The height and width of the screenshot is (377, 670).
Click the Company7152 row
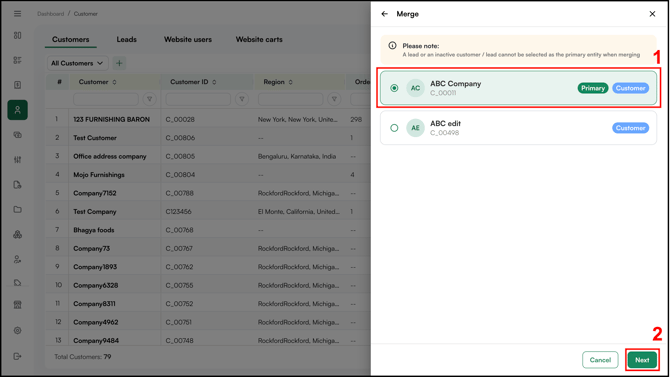(208, 193)
